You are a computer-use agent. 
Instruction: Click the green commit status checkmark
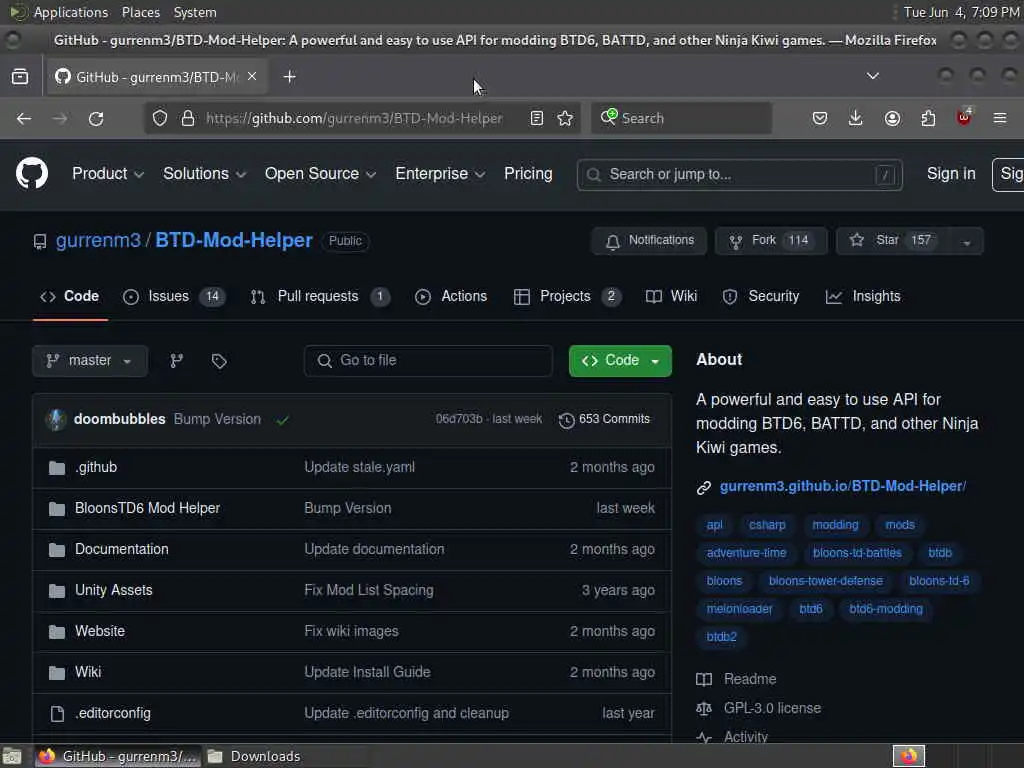point(282,420)
